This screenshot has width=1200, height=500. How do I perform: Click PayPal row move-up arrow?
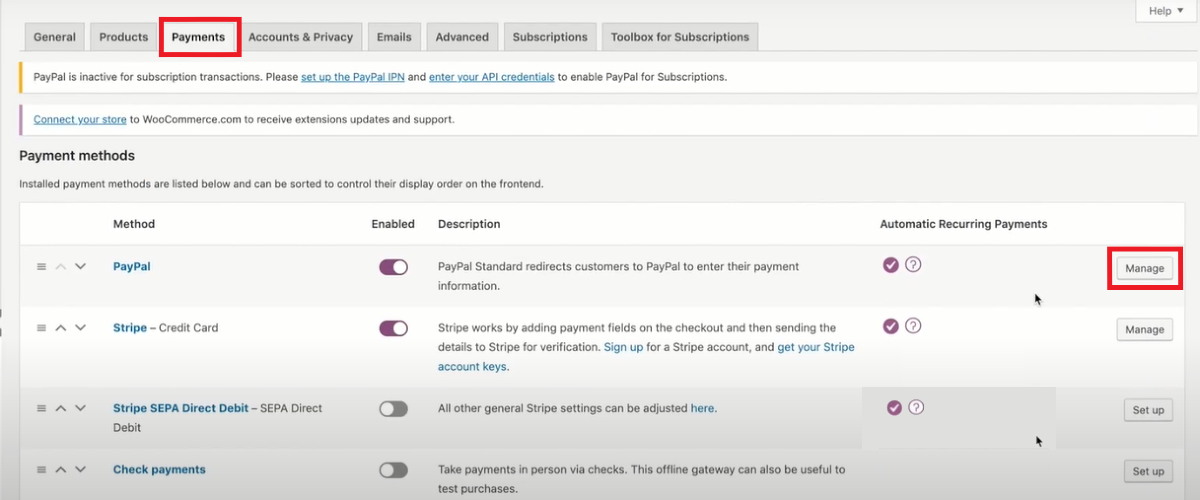[61, 267]
